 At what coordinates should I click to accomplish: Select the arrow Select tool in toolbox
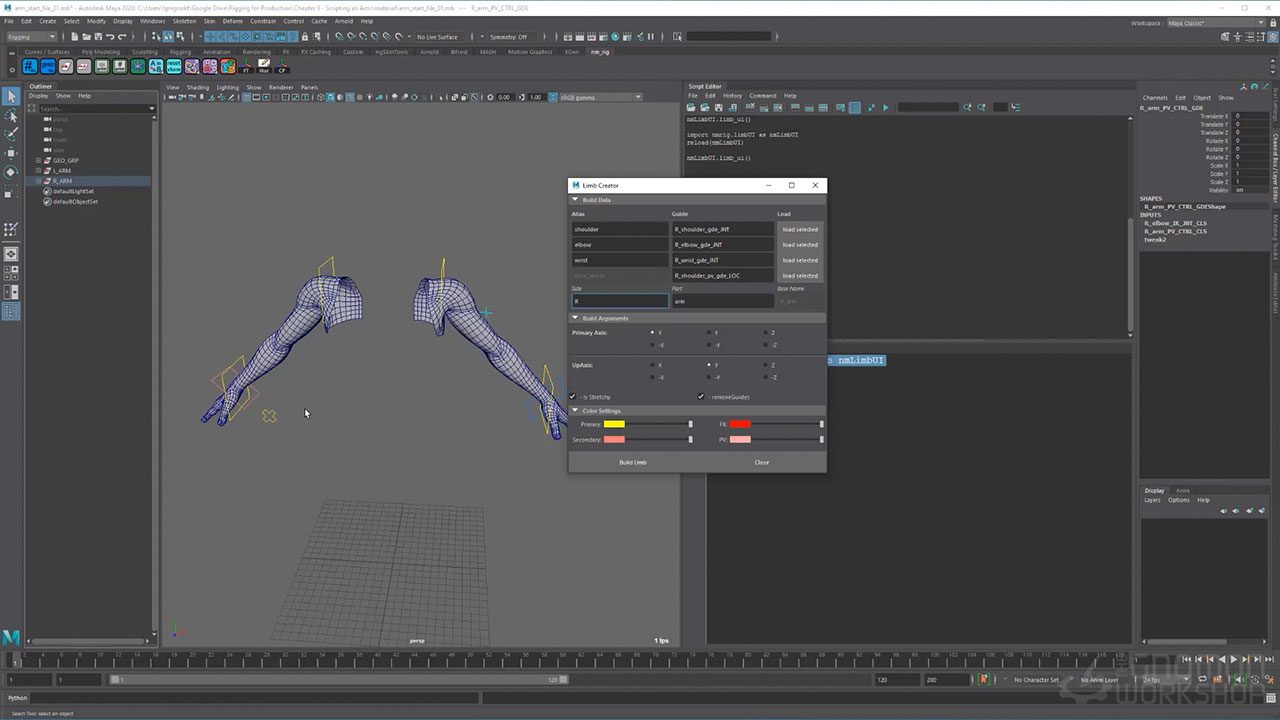point(11,96)
